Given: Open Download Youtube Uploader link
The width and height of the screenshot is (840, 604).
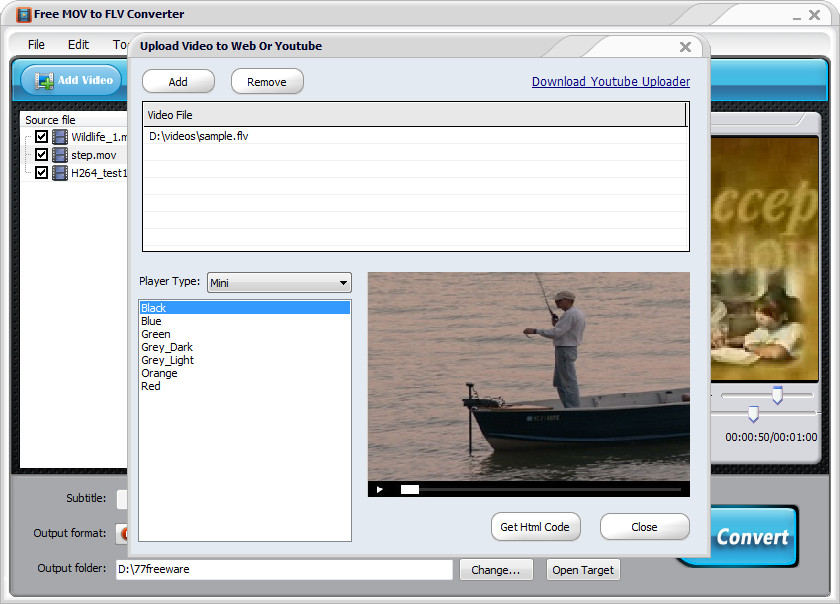Looking at the screenshot, I should (611, 81).
